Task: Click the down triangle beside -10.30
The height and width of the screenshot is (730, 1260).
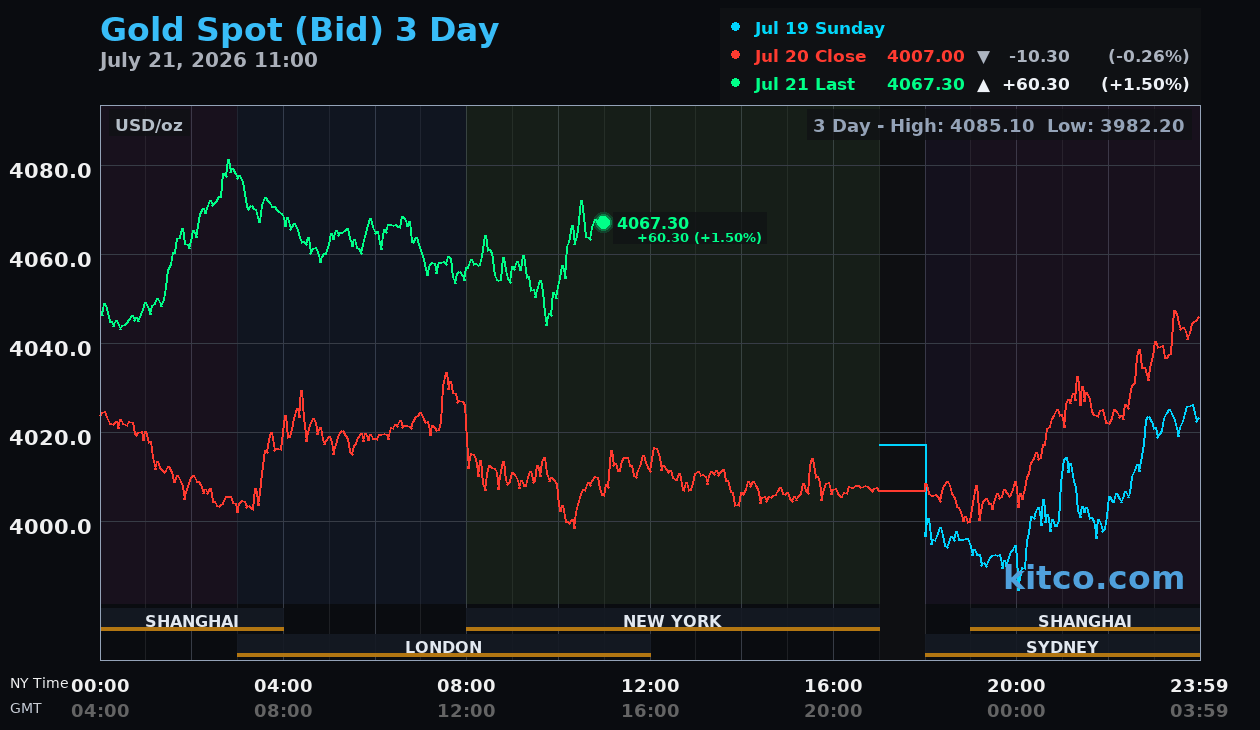Action: (x=983, y=57)
